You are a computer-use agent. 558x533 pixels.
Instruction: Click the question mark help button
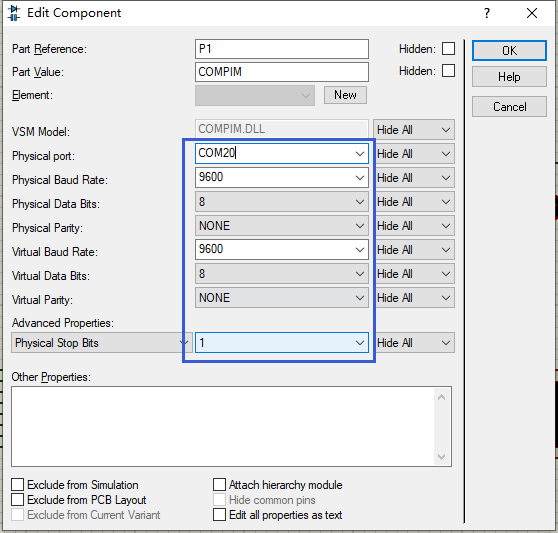(x=487, y=13)
